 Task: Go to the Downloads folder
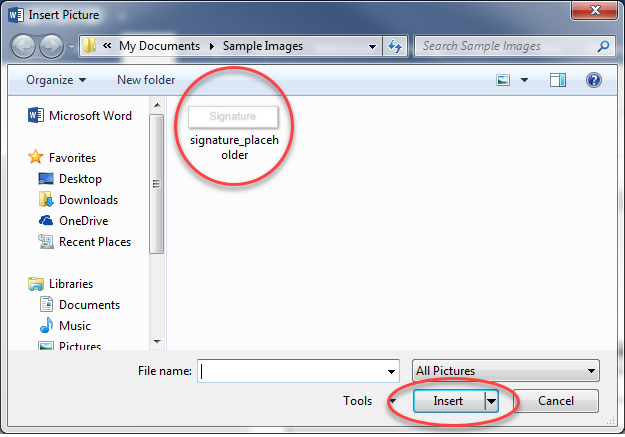pyautogui.click(x=88, y=200)
